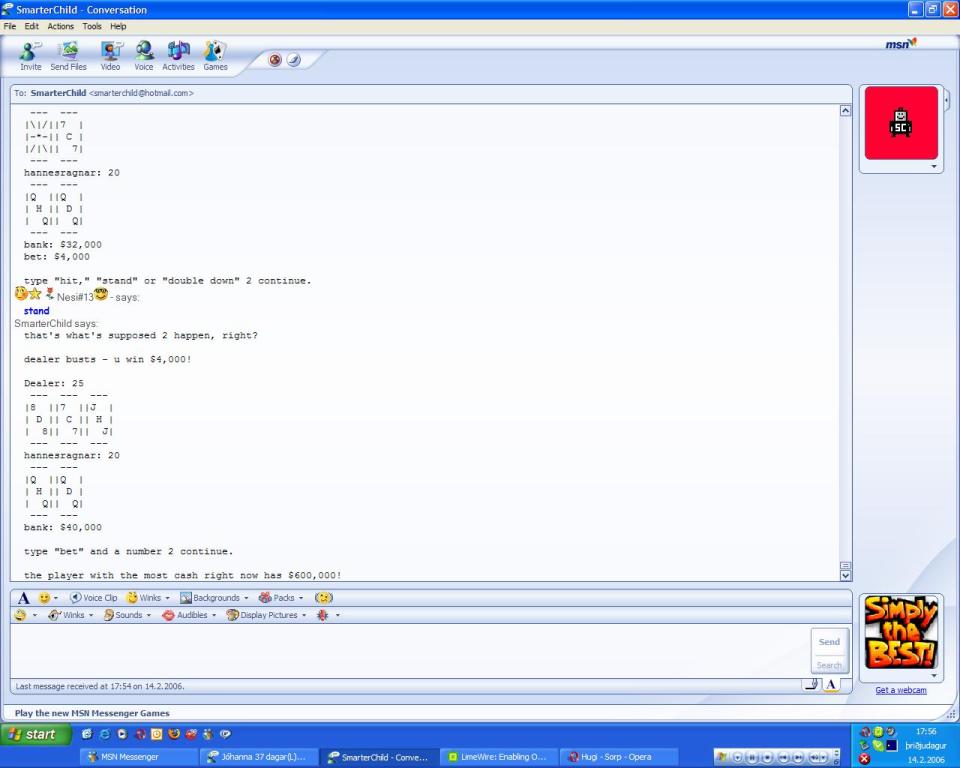The width and height of the screenshot is (960, 768).
Task: Launch MSN Messenger from quick launch
Action: pyautogui.click(x=208, y=734)
